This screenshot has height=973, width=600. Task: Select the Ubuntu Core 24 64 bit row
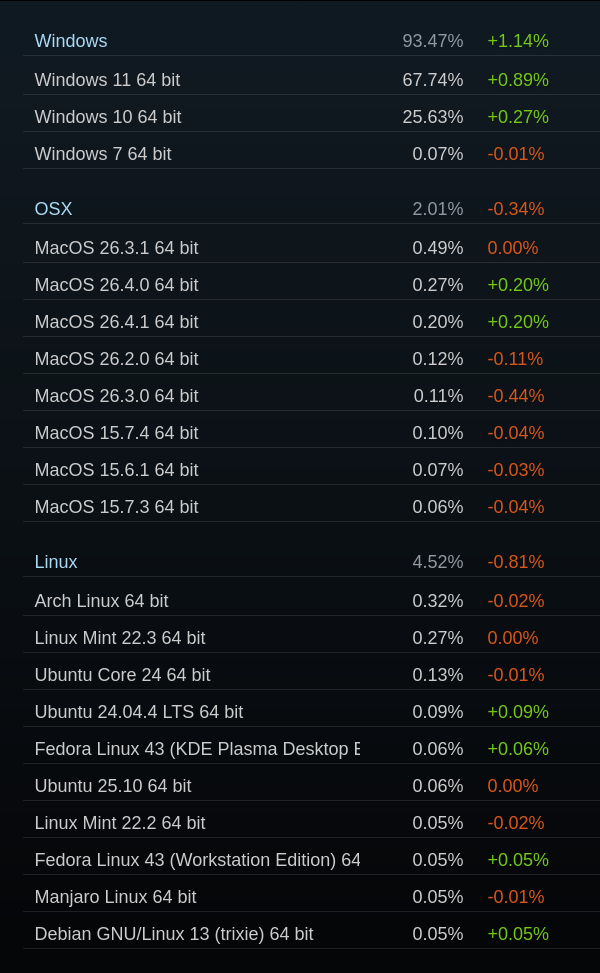[311, 675]
